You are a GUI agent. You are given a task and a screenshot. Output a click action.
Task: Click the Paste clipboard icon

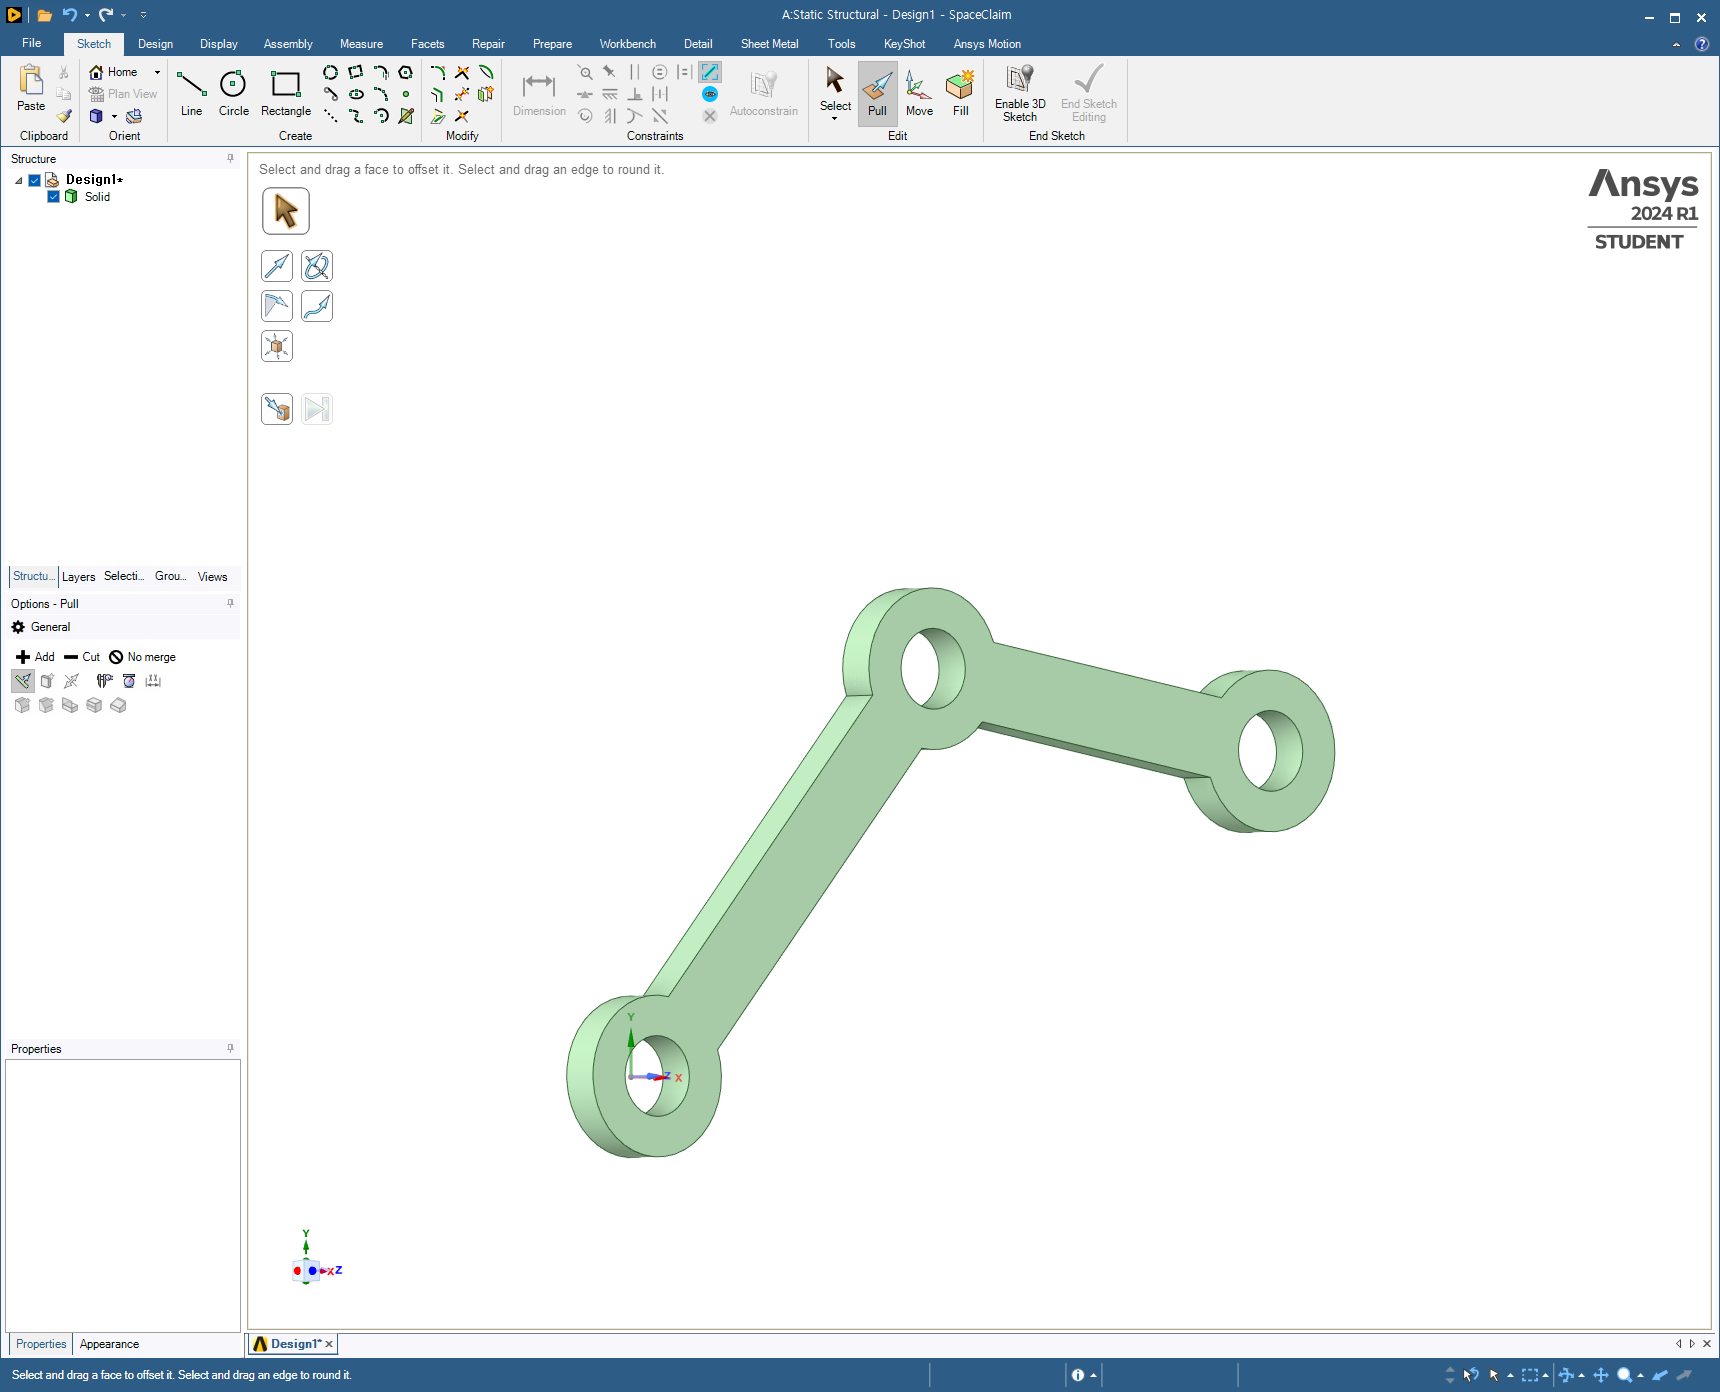coord(31,88)
